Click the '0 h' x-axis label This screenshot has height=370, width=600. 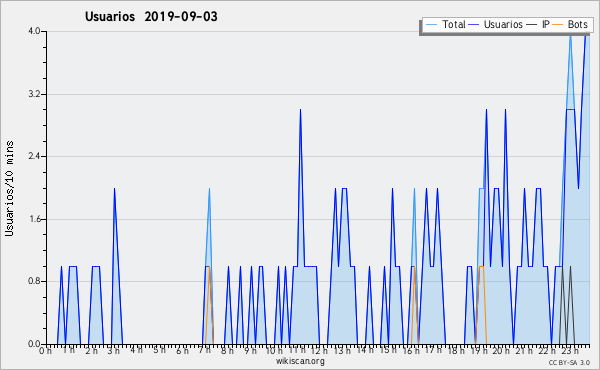pos(45,350)
